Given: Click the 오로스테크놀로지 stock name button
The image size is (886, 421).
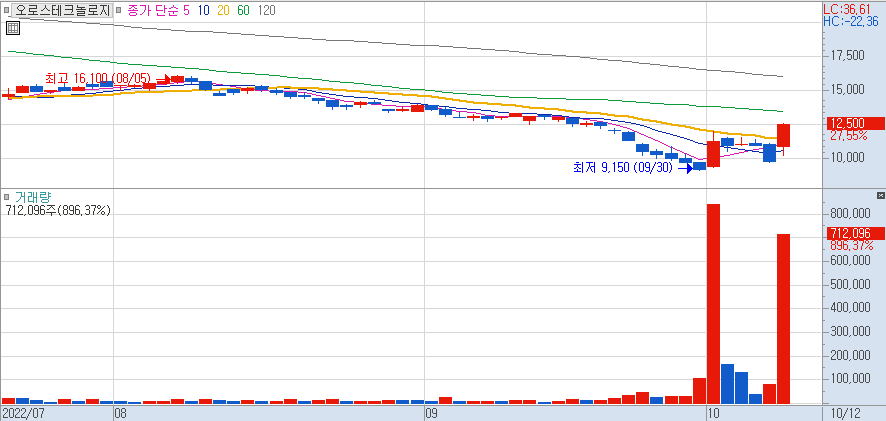Looking at the screenshot, I should [x=62, y=10].
